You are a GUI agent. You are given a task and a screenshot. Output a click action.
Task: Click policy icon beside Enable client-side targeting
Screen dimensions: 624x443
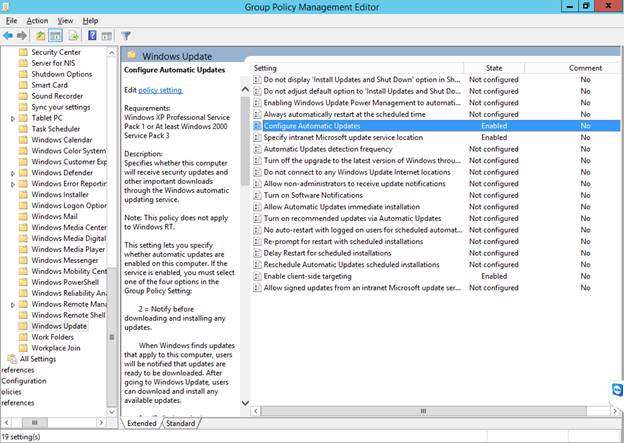pyautogui.click(x=257, y=276)
